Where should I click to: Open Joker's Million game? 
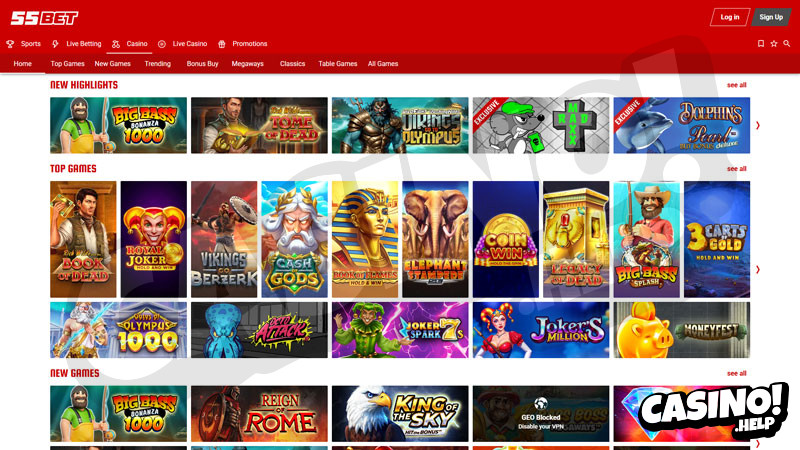coord(541,330)
